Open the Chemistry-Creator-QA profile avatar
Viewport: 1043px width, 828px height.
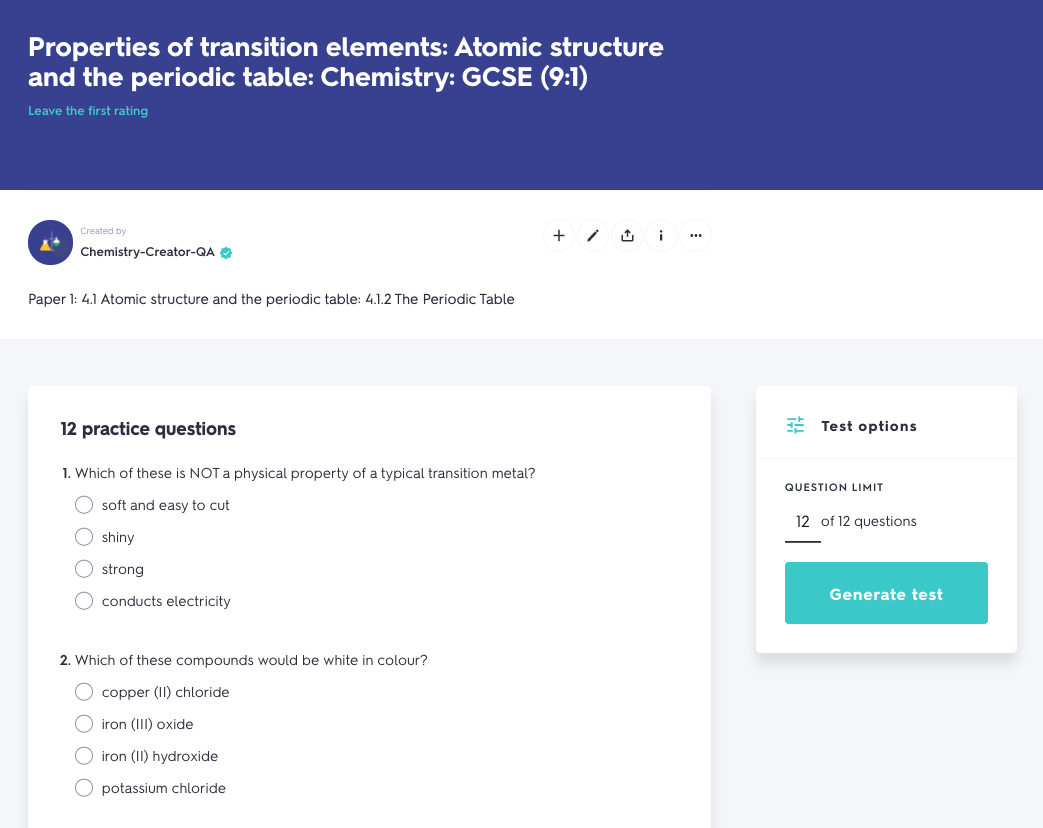(x=50, y=242)
